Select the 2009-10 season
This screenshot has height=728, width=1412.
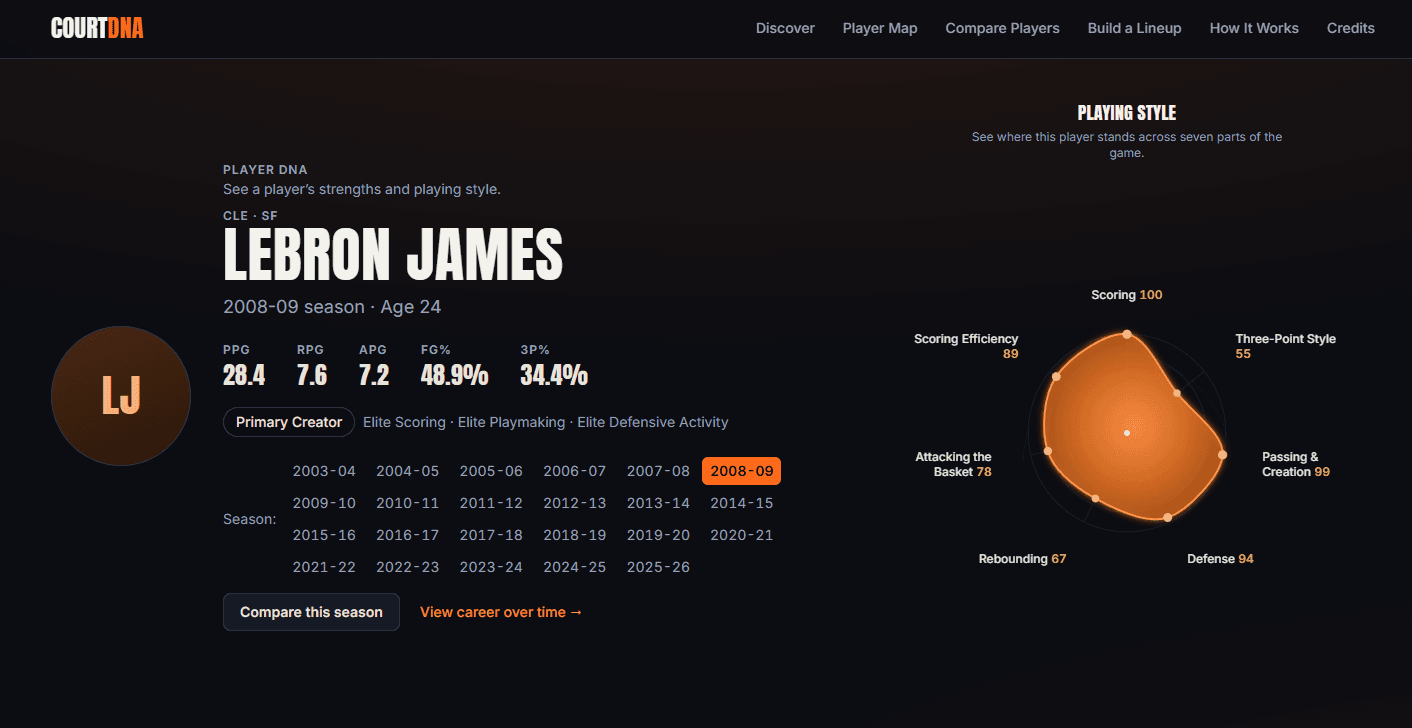324,503
